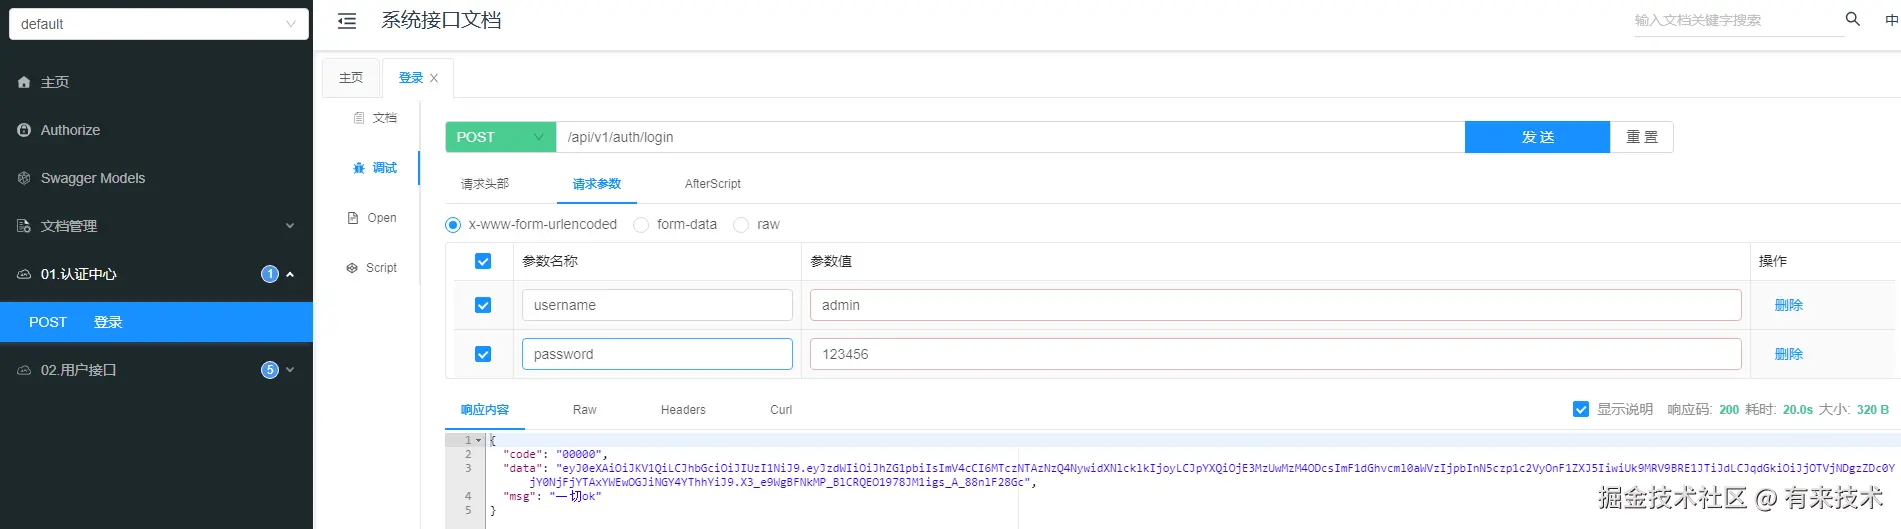The width and height of the screenshot is (1901, 529).
Task: Uncheck the username parameter checkbox
Action: point(483,305)
